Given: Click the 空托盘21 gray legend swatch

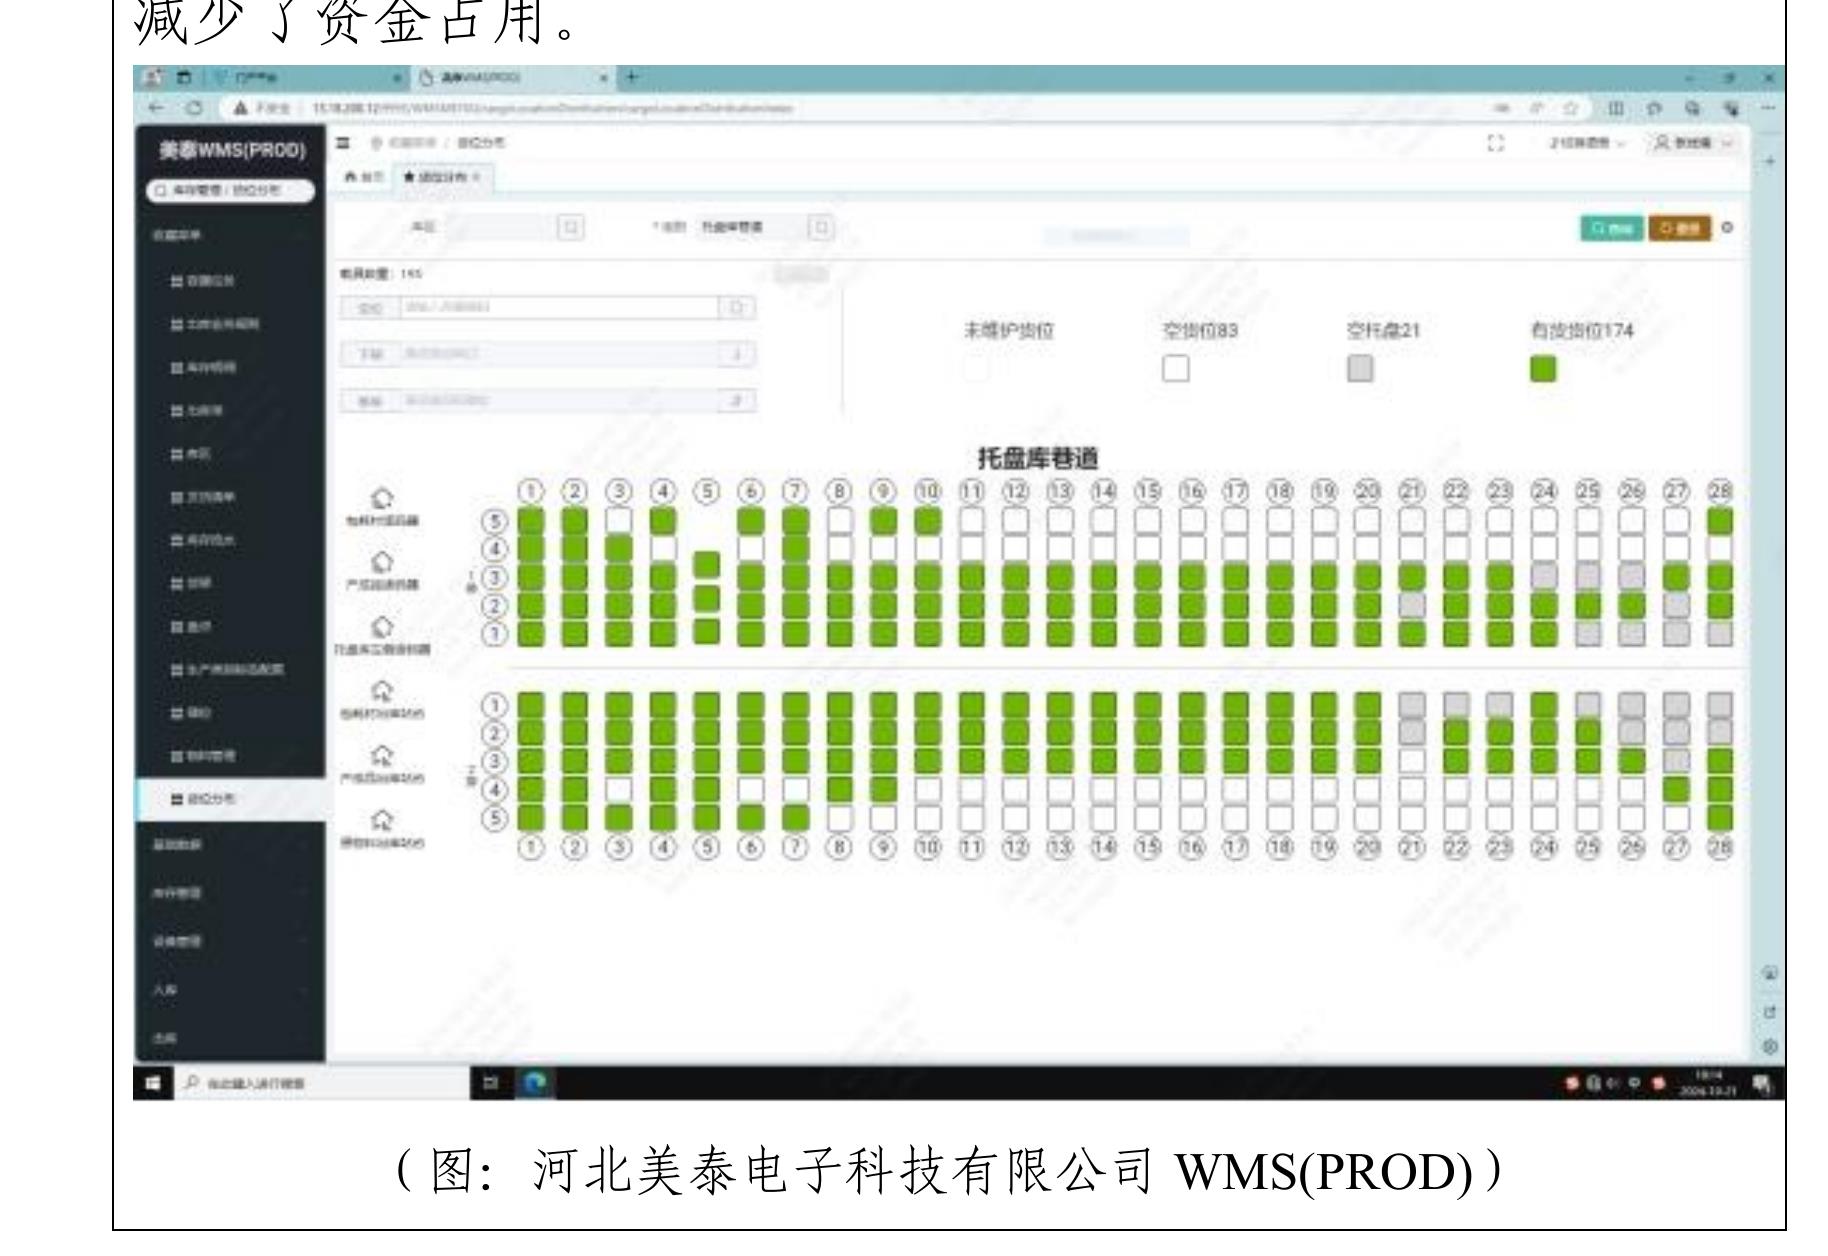Looking at the screenshot, I should pos(1360,369).
